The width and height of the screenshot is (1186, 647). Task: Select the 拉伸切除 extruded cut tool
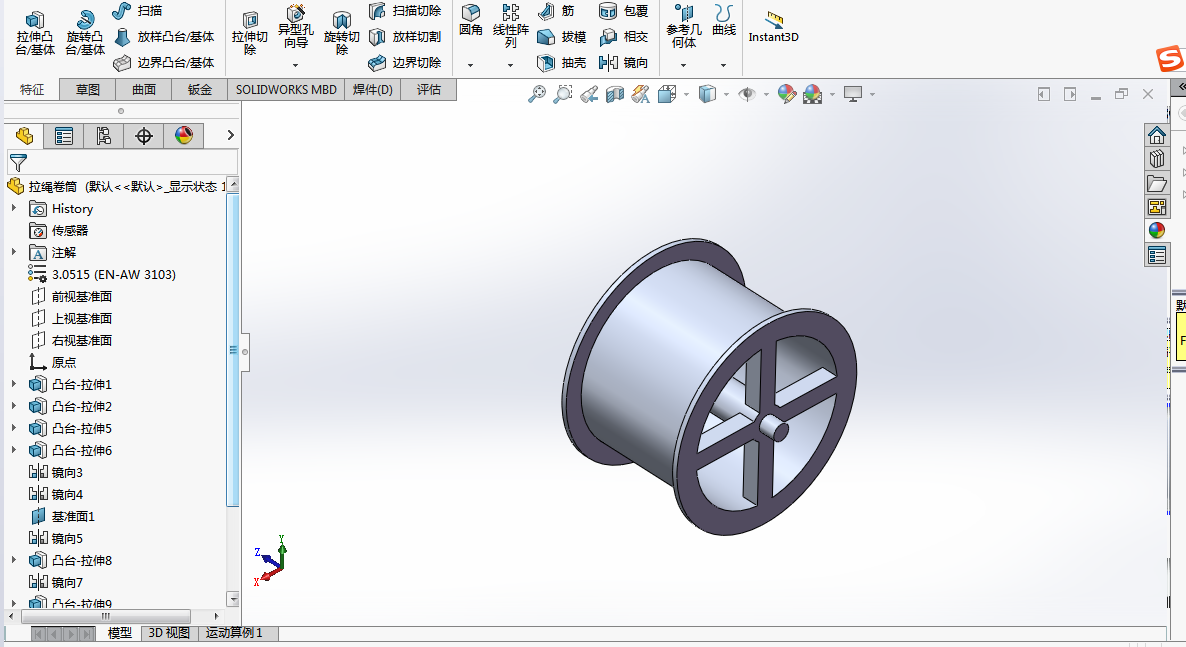[250, 33]
